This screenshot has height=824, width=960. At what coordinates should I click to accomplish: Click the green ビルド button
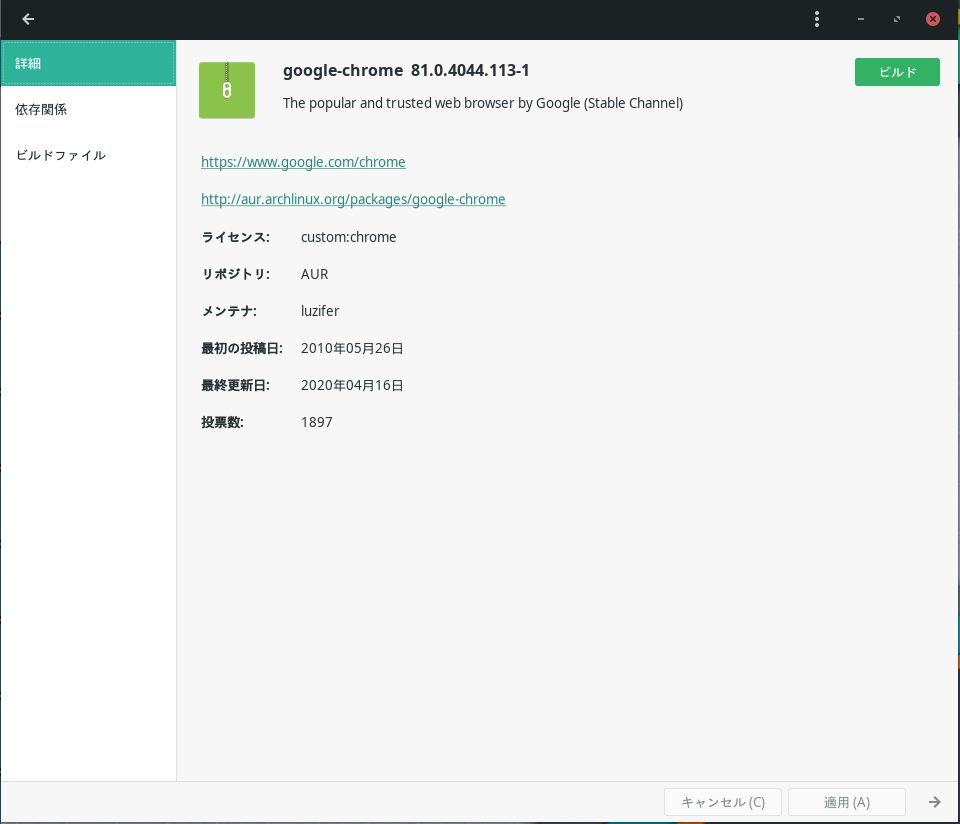tap(897, 72)
